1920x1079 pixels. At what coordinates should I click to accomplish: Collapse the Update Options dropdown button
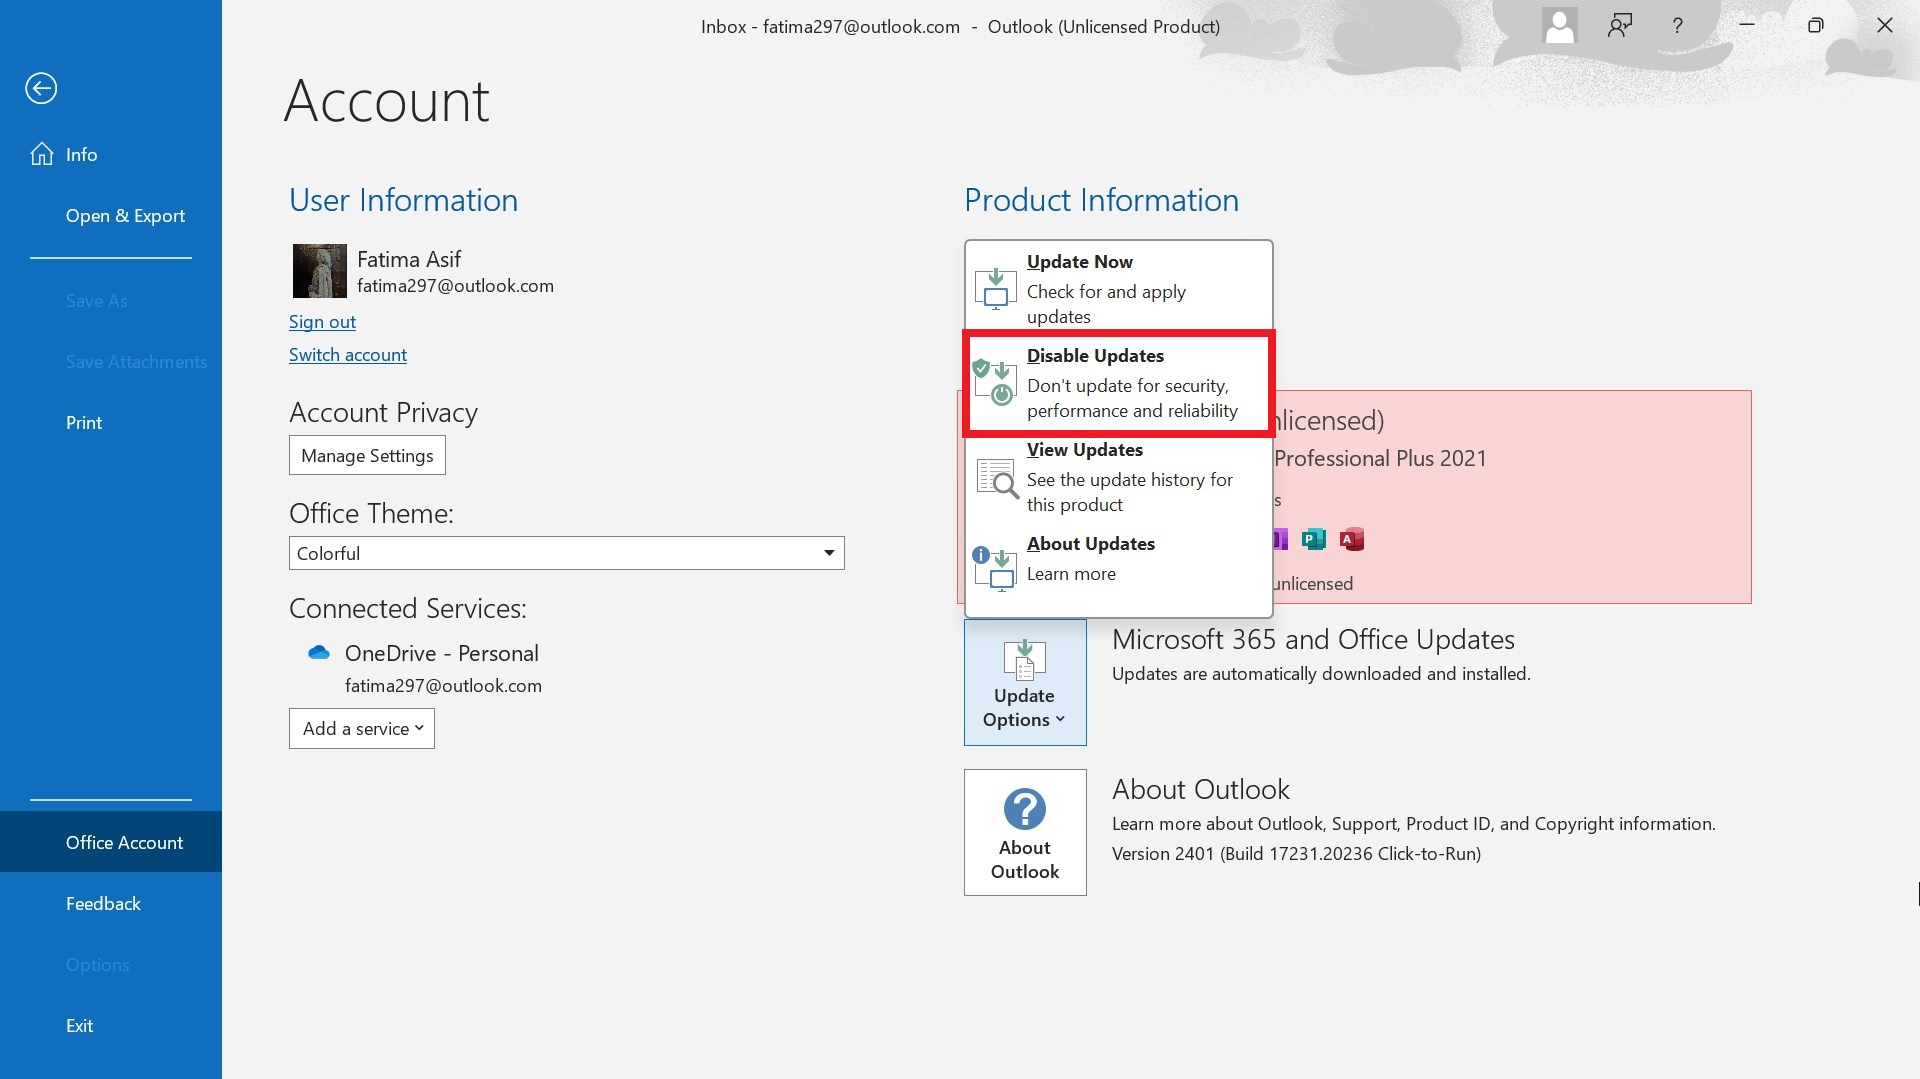1024,682
